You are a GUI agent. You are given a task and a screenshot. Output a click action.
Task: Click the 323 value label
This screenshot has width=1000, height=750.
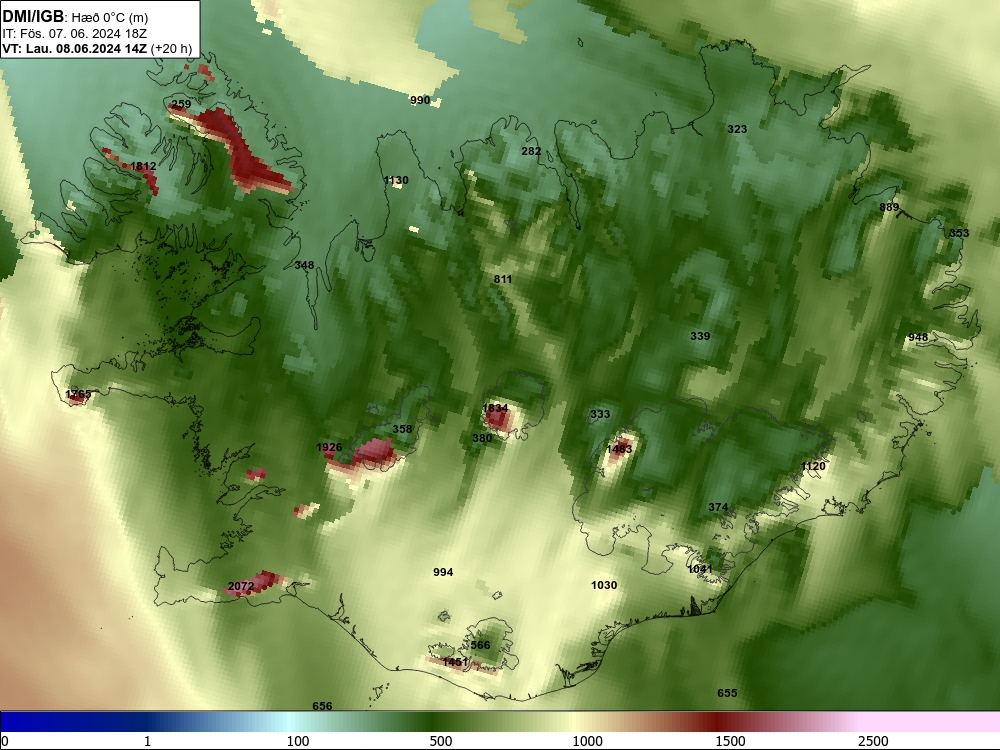737,129
